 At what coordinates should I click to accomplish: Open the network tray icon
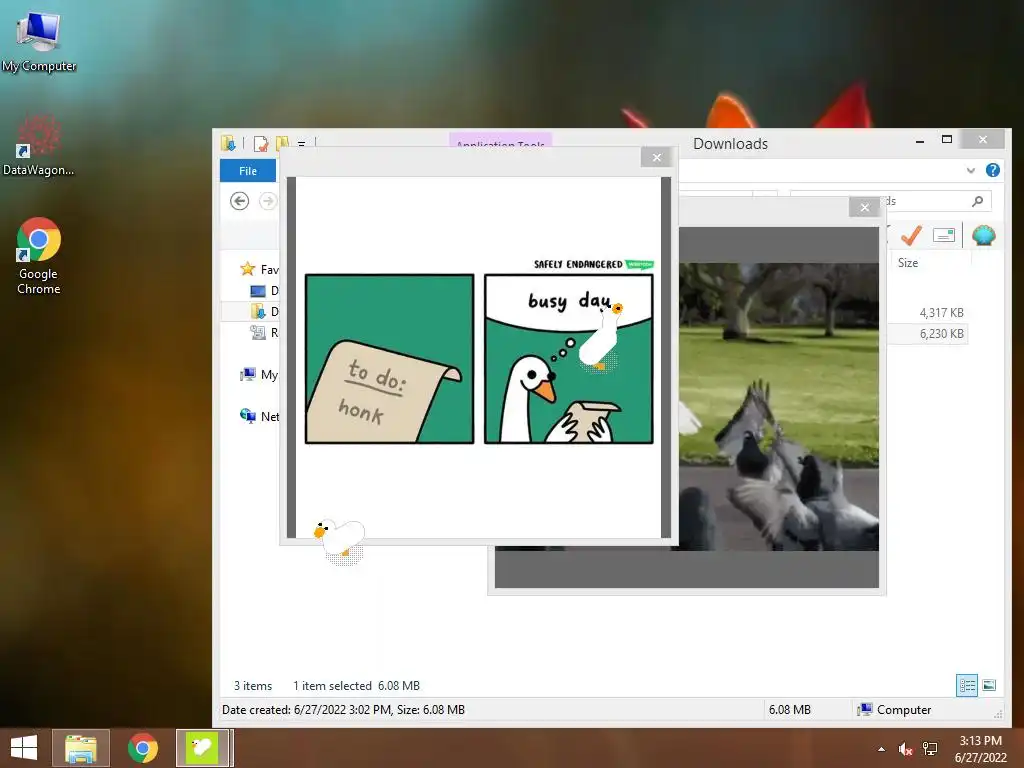[929, 749]
